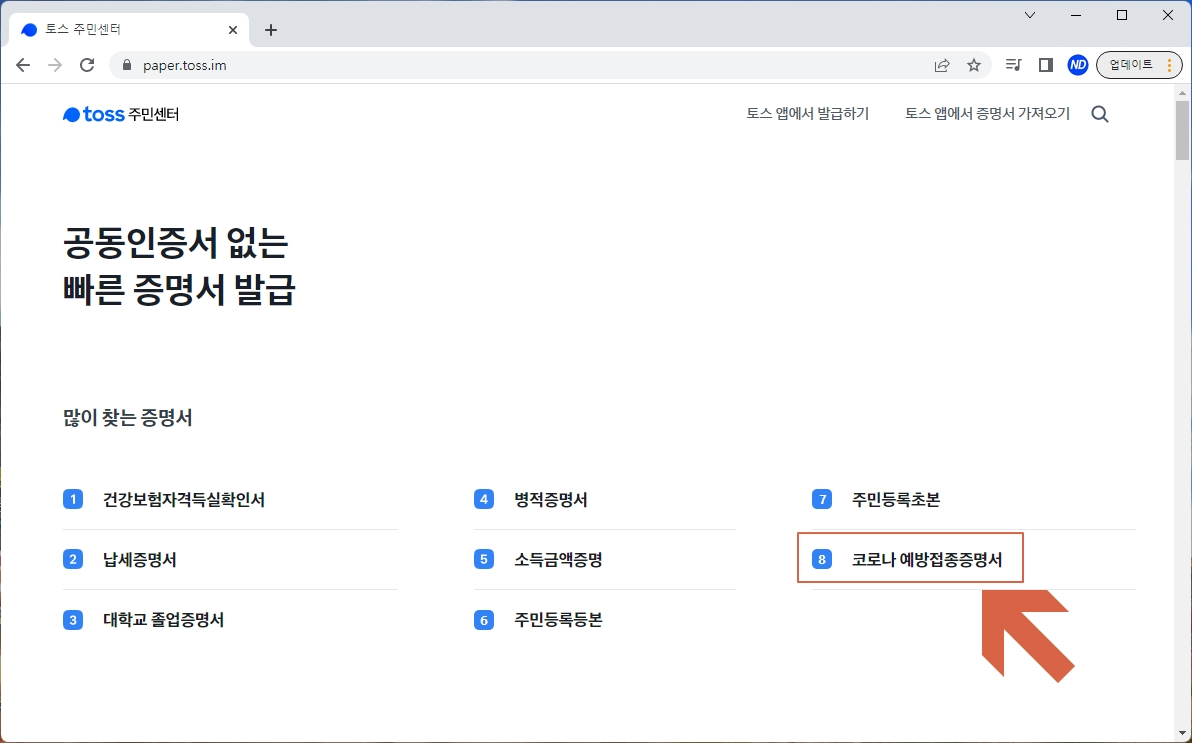Click the padlock site info icon

click(x=127, y=65)
